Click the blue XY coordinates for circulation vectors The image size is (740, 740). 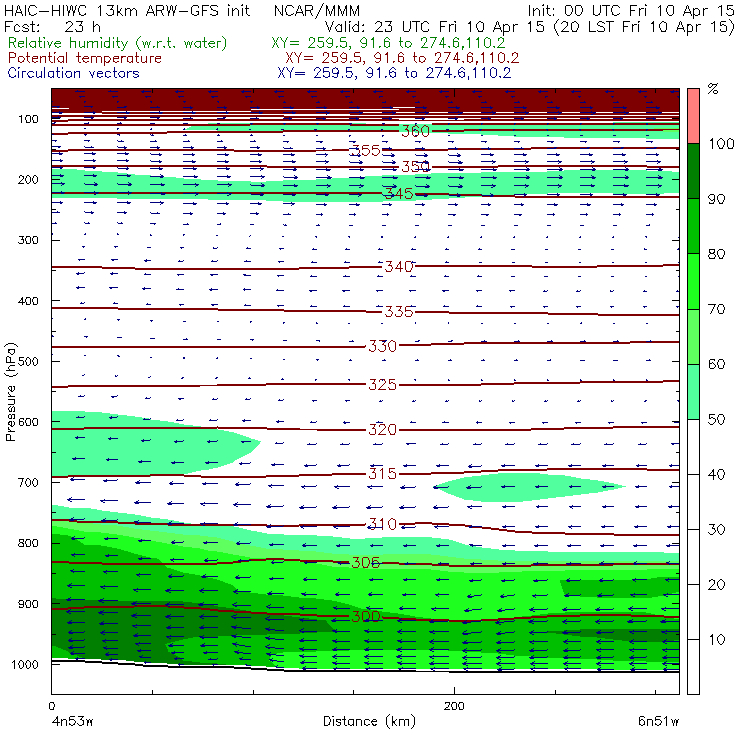tap(394, 73)
